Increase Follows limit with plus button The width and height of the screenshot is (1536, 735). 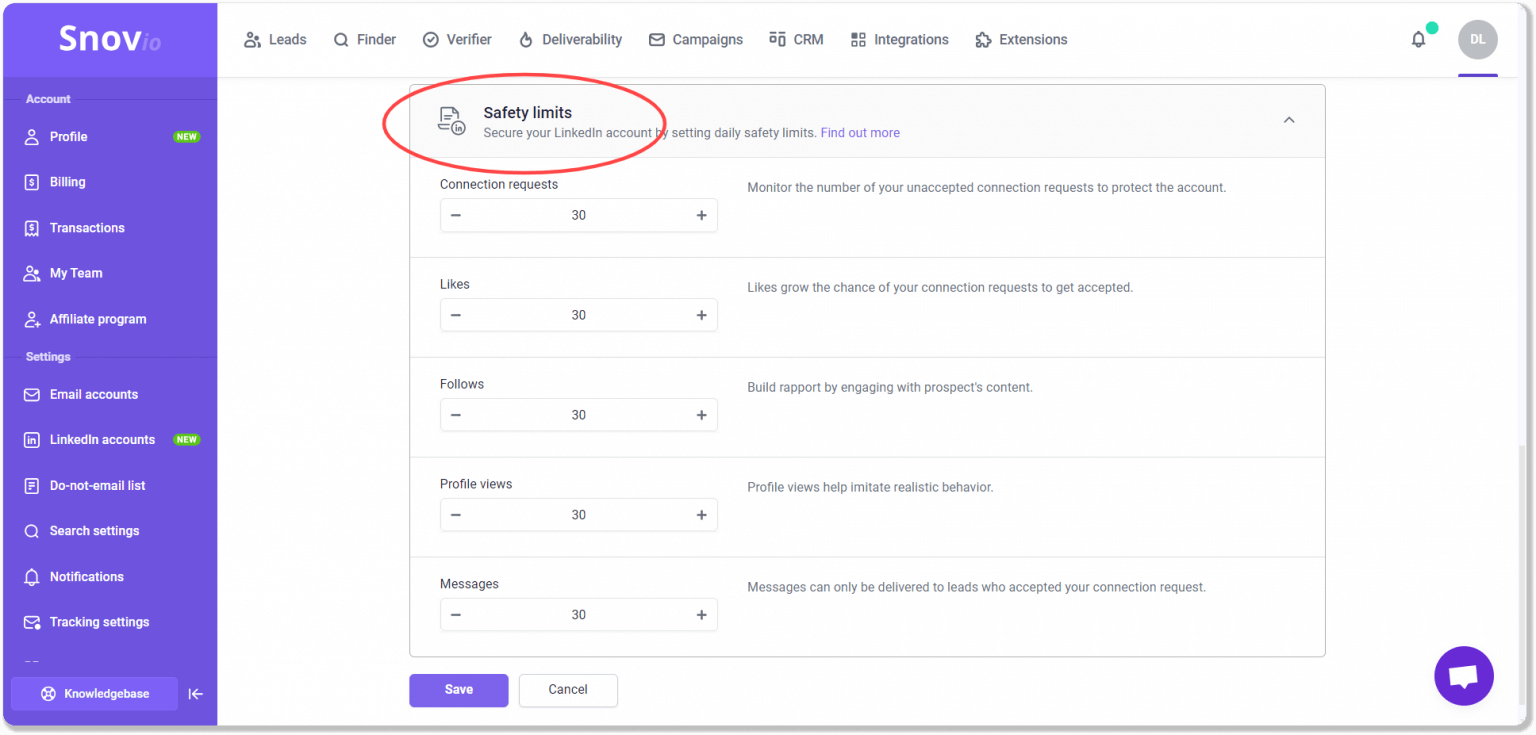click(x=701, y=416)
